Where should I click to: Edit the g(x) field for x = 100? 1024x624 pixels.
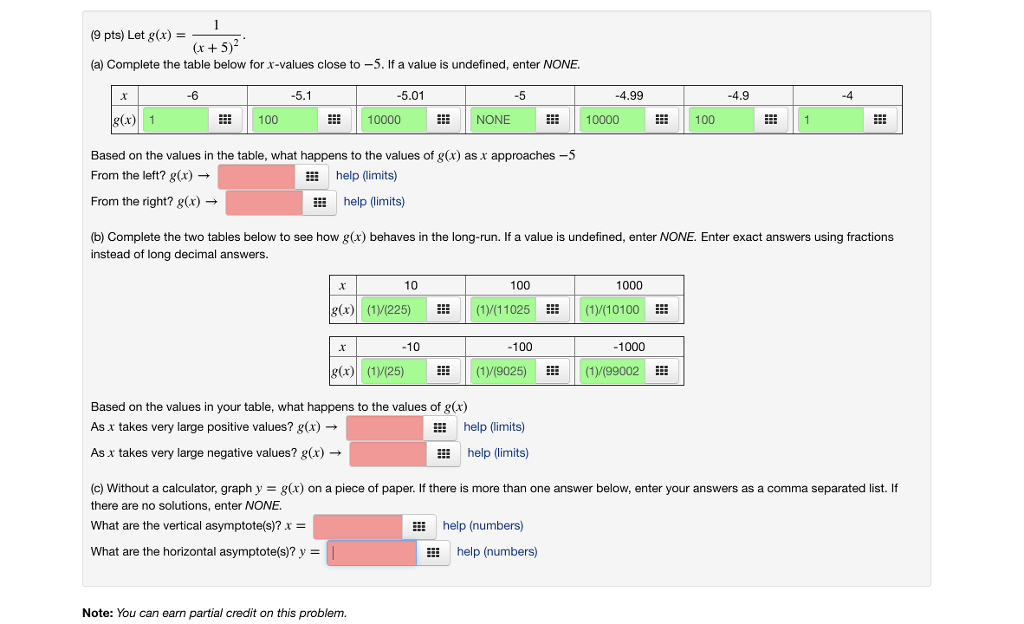pyautogui.click(x=504, y=309)
